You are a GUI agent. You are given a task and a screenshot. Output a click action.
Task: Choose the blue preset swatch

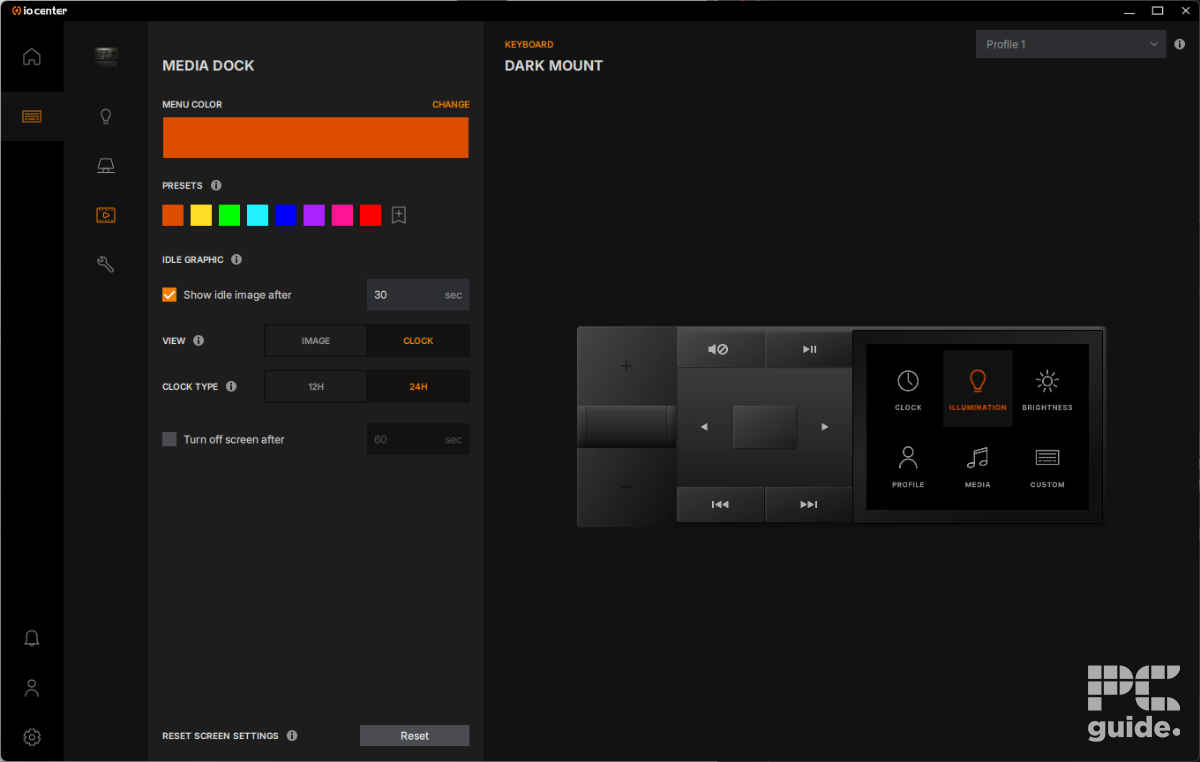coord(286,215)
